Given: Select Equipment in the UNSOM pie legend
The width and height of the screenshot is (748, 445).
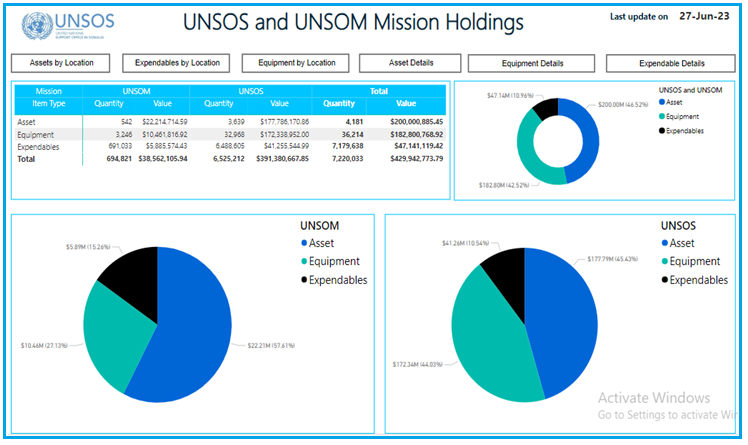Looking at the screenshot, I should point(330,261).
